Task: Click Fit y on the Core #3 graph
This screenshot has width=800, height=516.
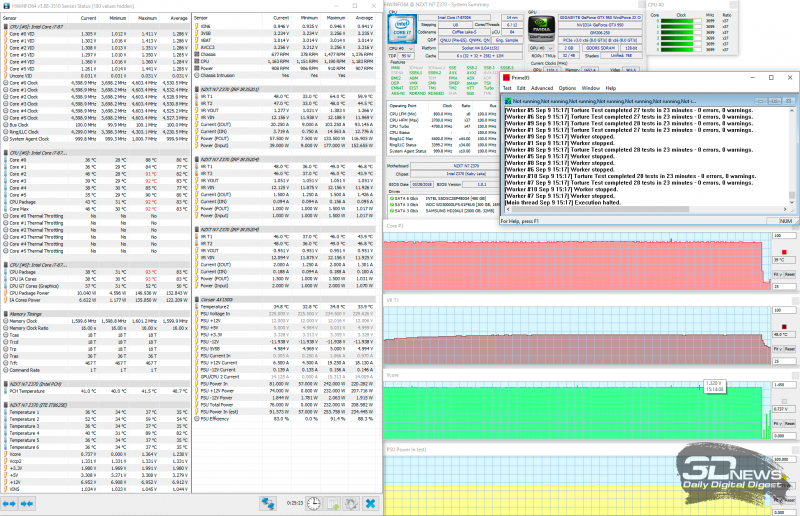Action: tap(777, 275)
